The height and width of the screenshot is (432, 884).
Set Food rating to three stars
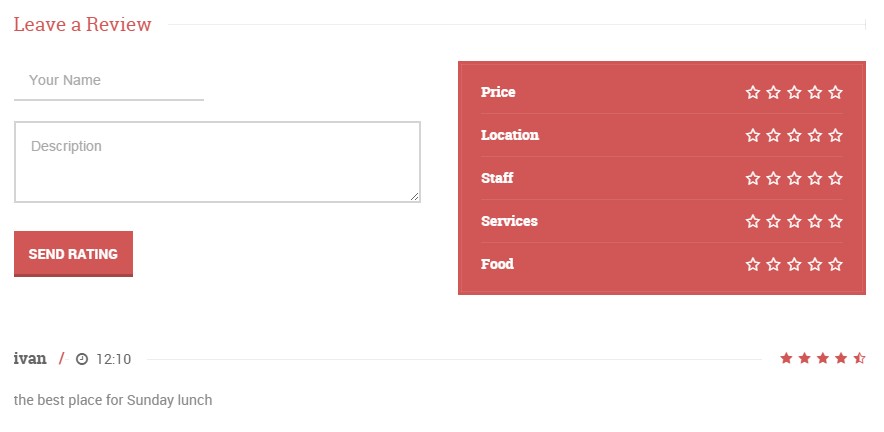[x=794, y=264]
